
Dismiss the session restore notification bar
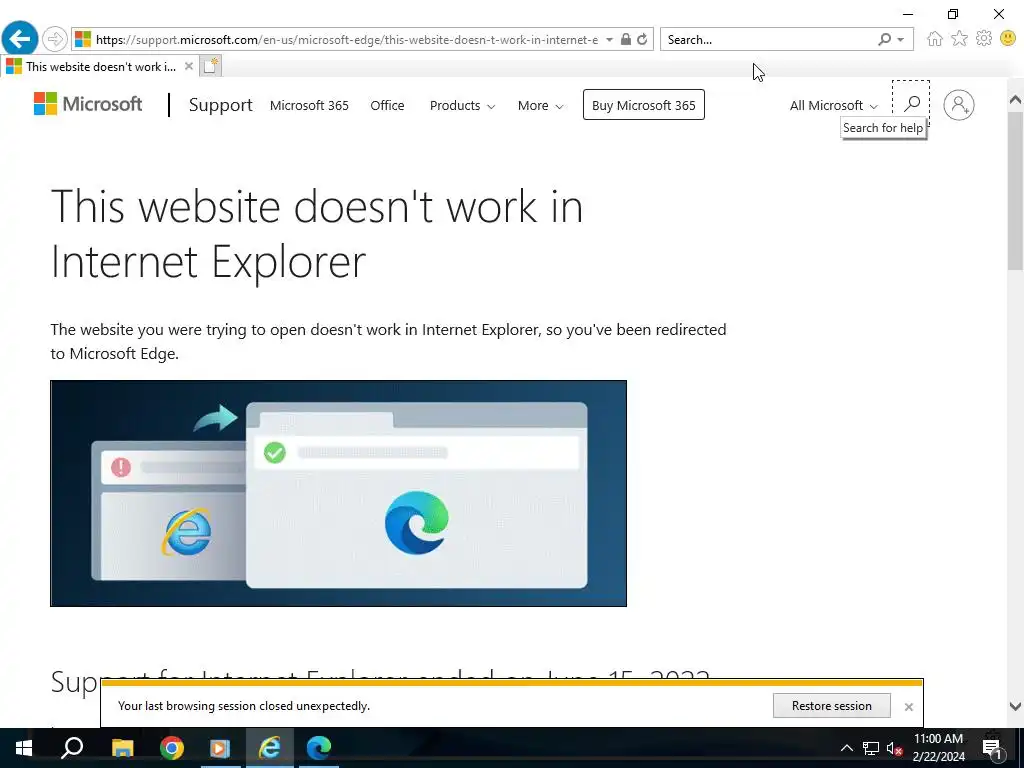point(908,707)
